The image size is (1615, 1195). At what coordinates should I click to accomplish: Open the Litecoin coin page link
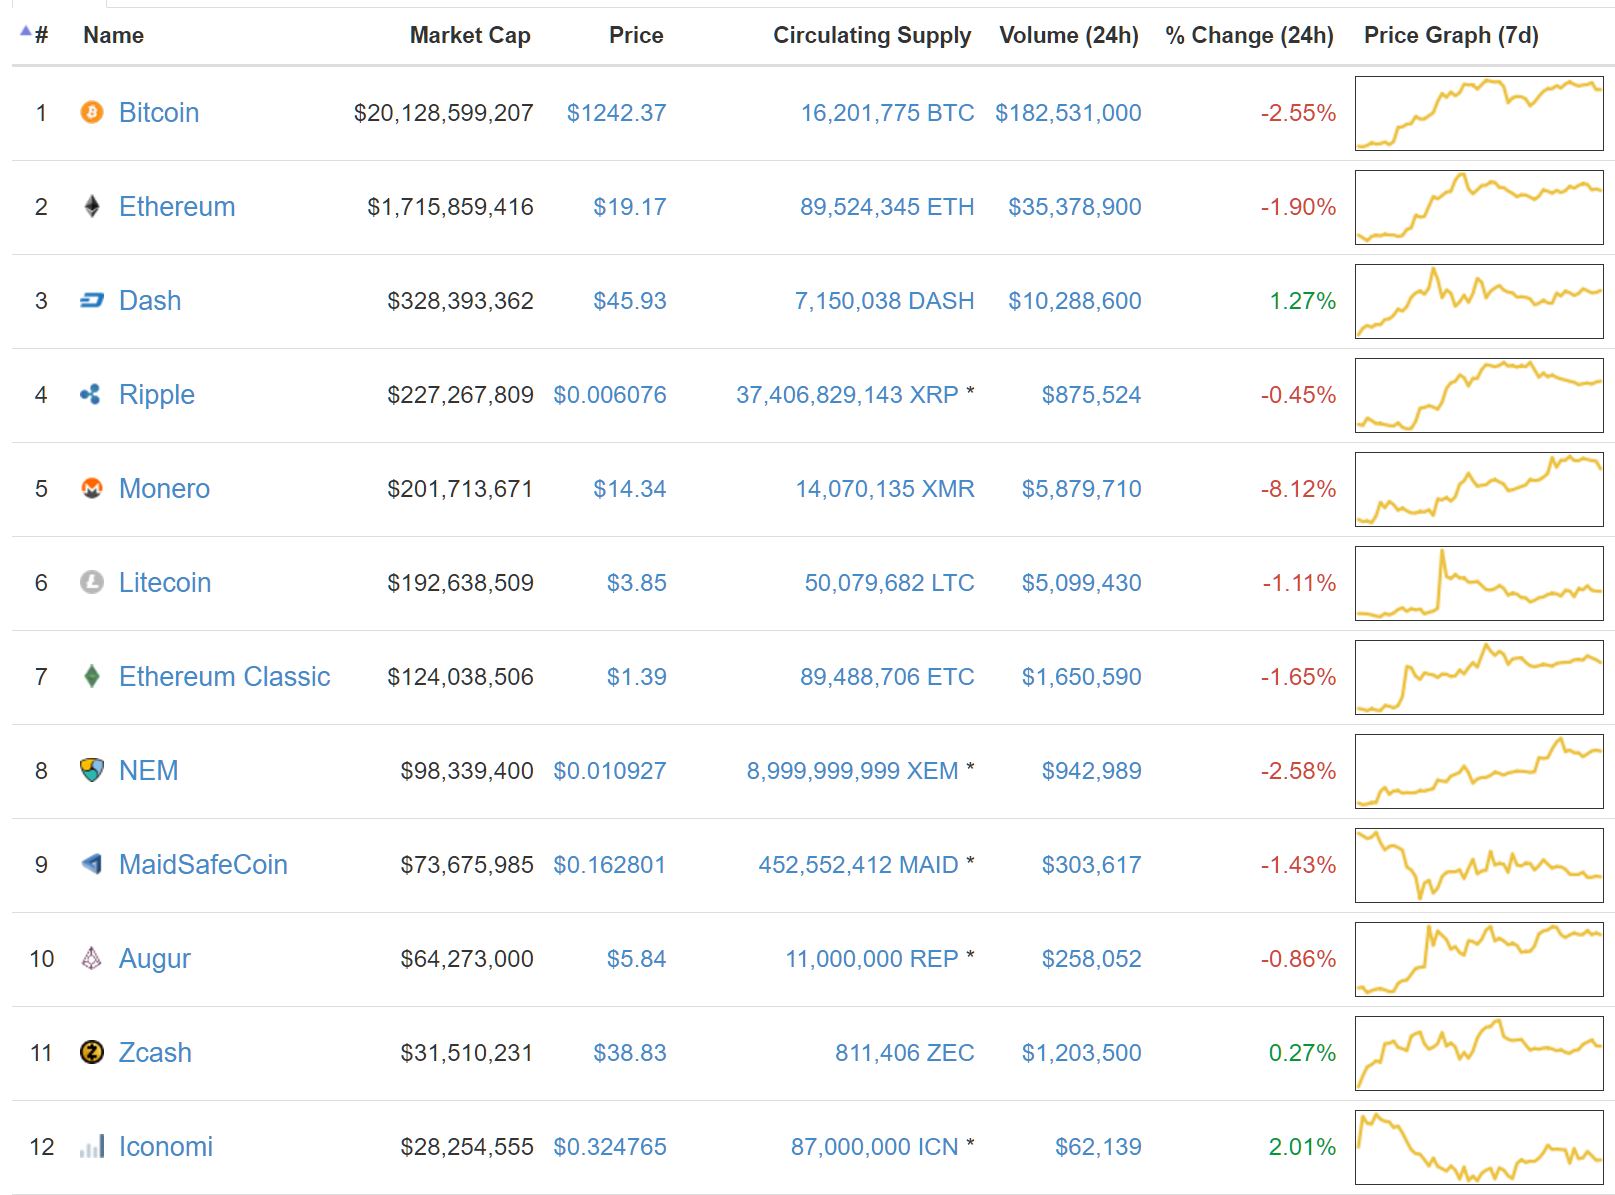pyautogui.click(x=165, y=582)
